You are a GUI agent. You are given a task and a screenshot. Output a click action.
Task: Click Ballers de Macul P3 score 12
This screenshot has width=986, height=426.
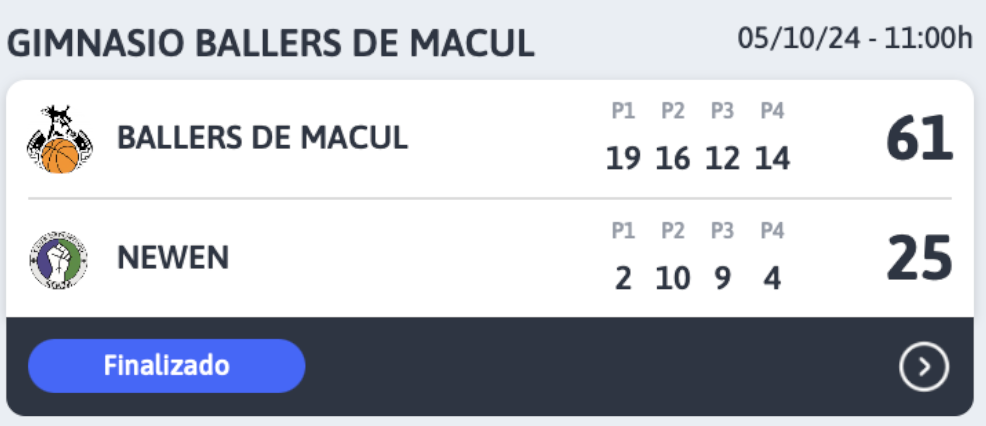pos(722,159)
